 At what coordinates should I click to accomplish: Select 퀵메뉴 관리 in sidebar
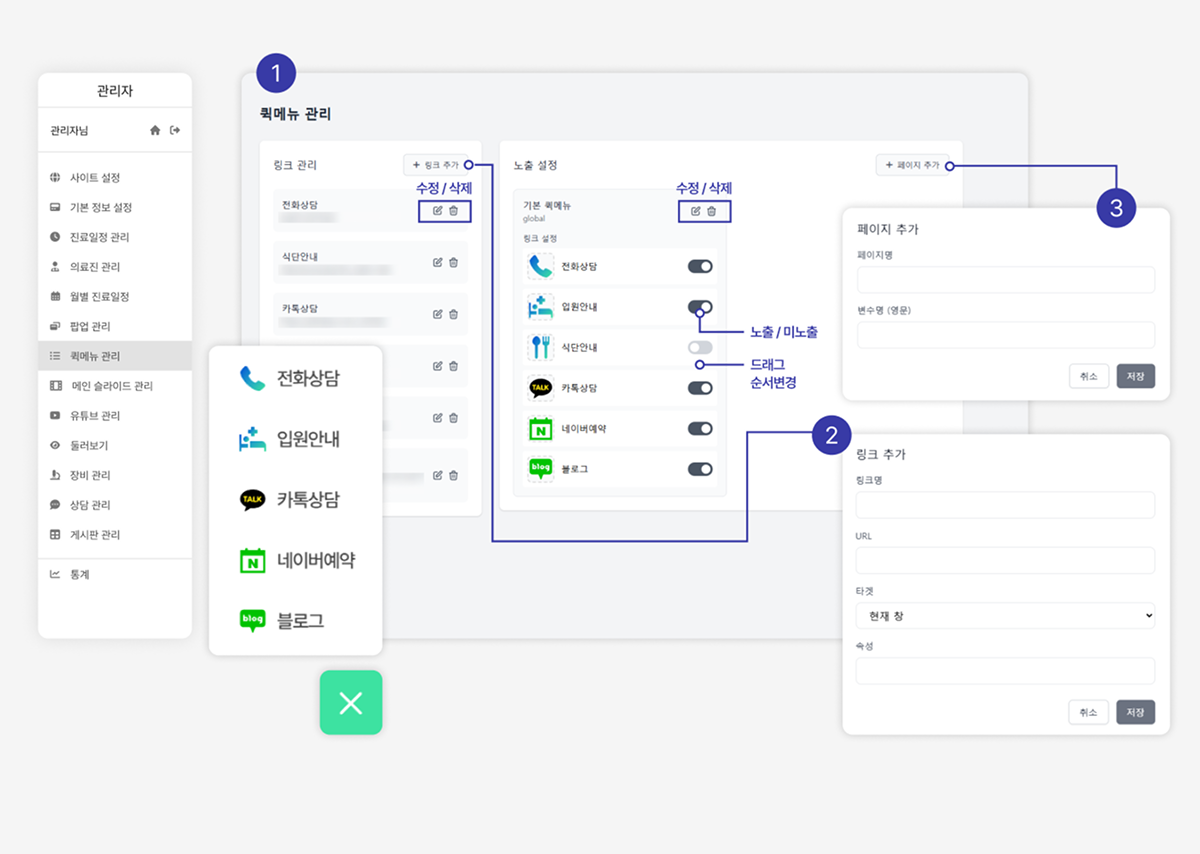(115, 356)
